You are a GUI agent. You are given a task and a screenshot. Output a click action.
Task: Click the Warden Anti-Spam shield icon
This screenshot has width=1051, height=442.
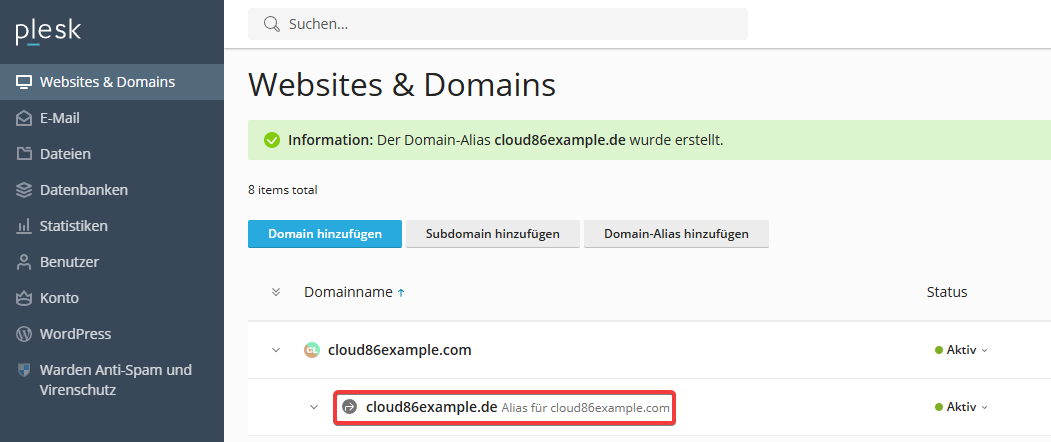[24, 370]
